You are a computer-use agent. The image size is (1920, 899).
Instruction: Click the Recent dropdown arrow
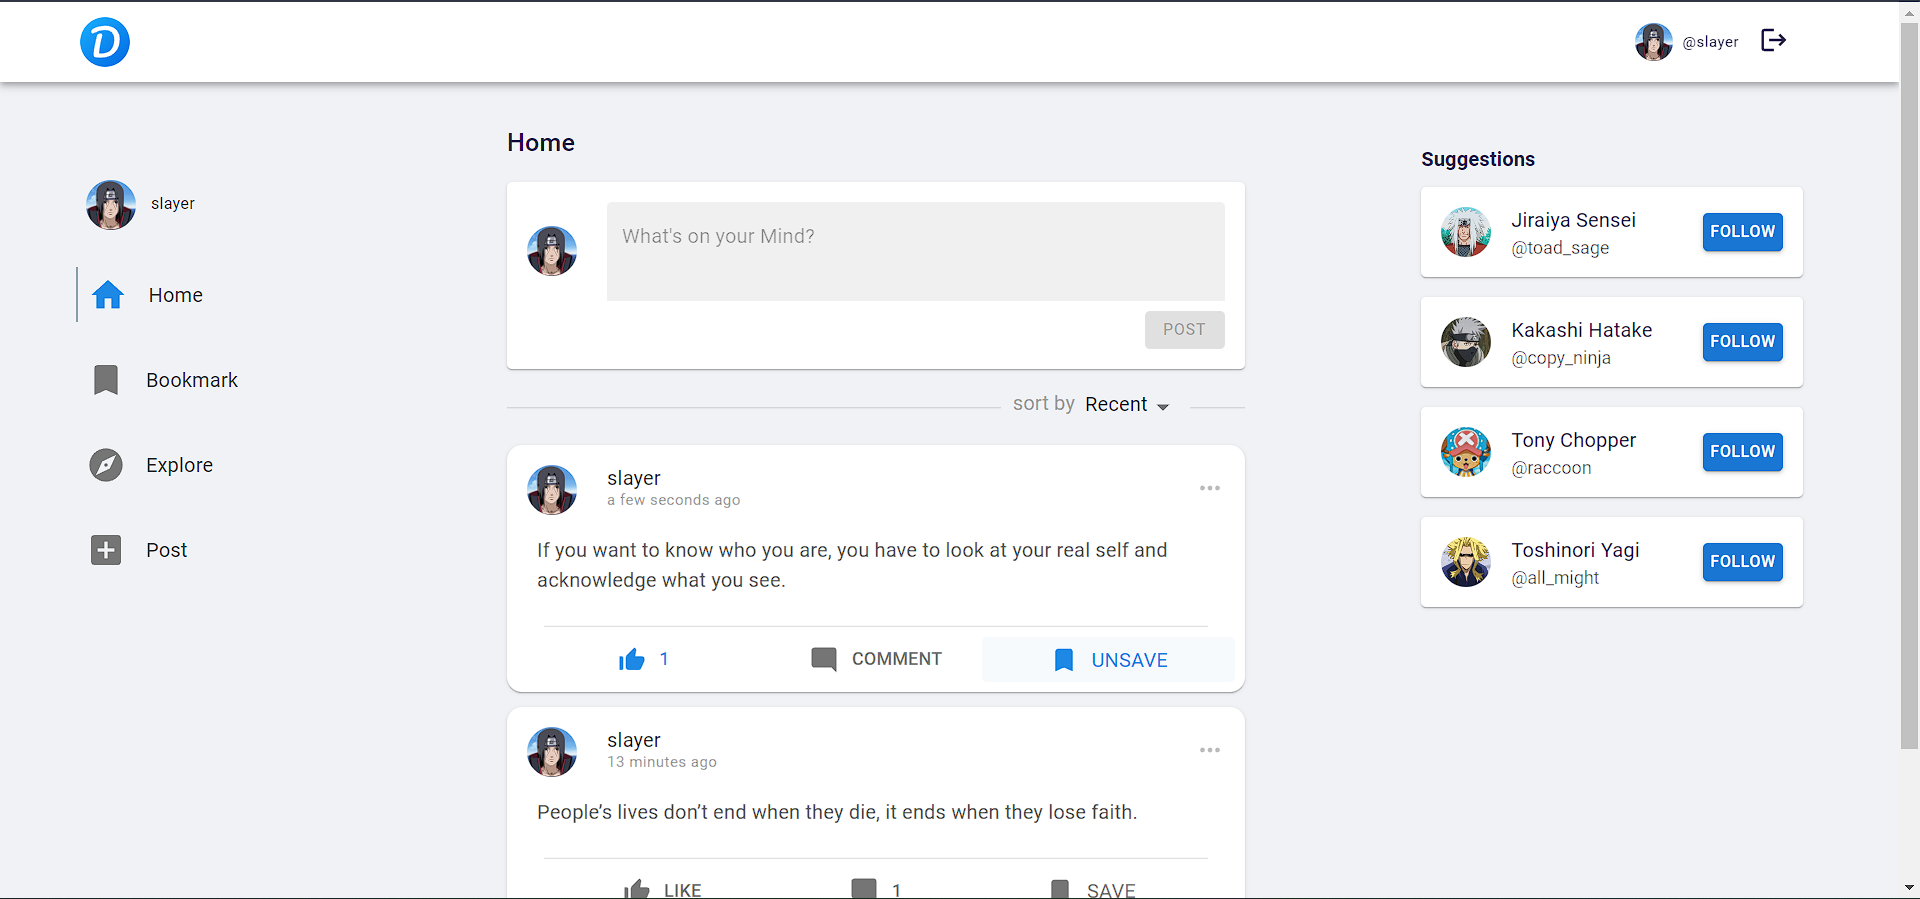pos(1163,407)
